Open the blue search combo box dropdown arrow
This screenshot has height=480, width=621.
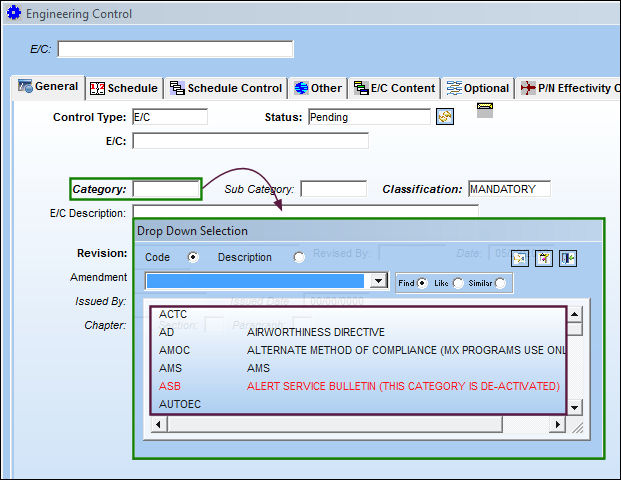point(379,281)
